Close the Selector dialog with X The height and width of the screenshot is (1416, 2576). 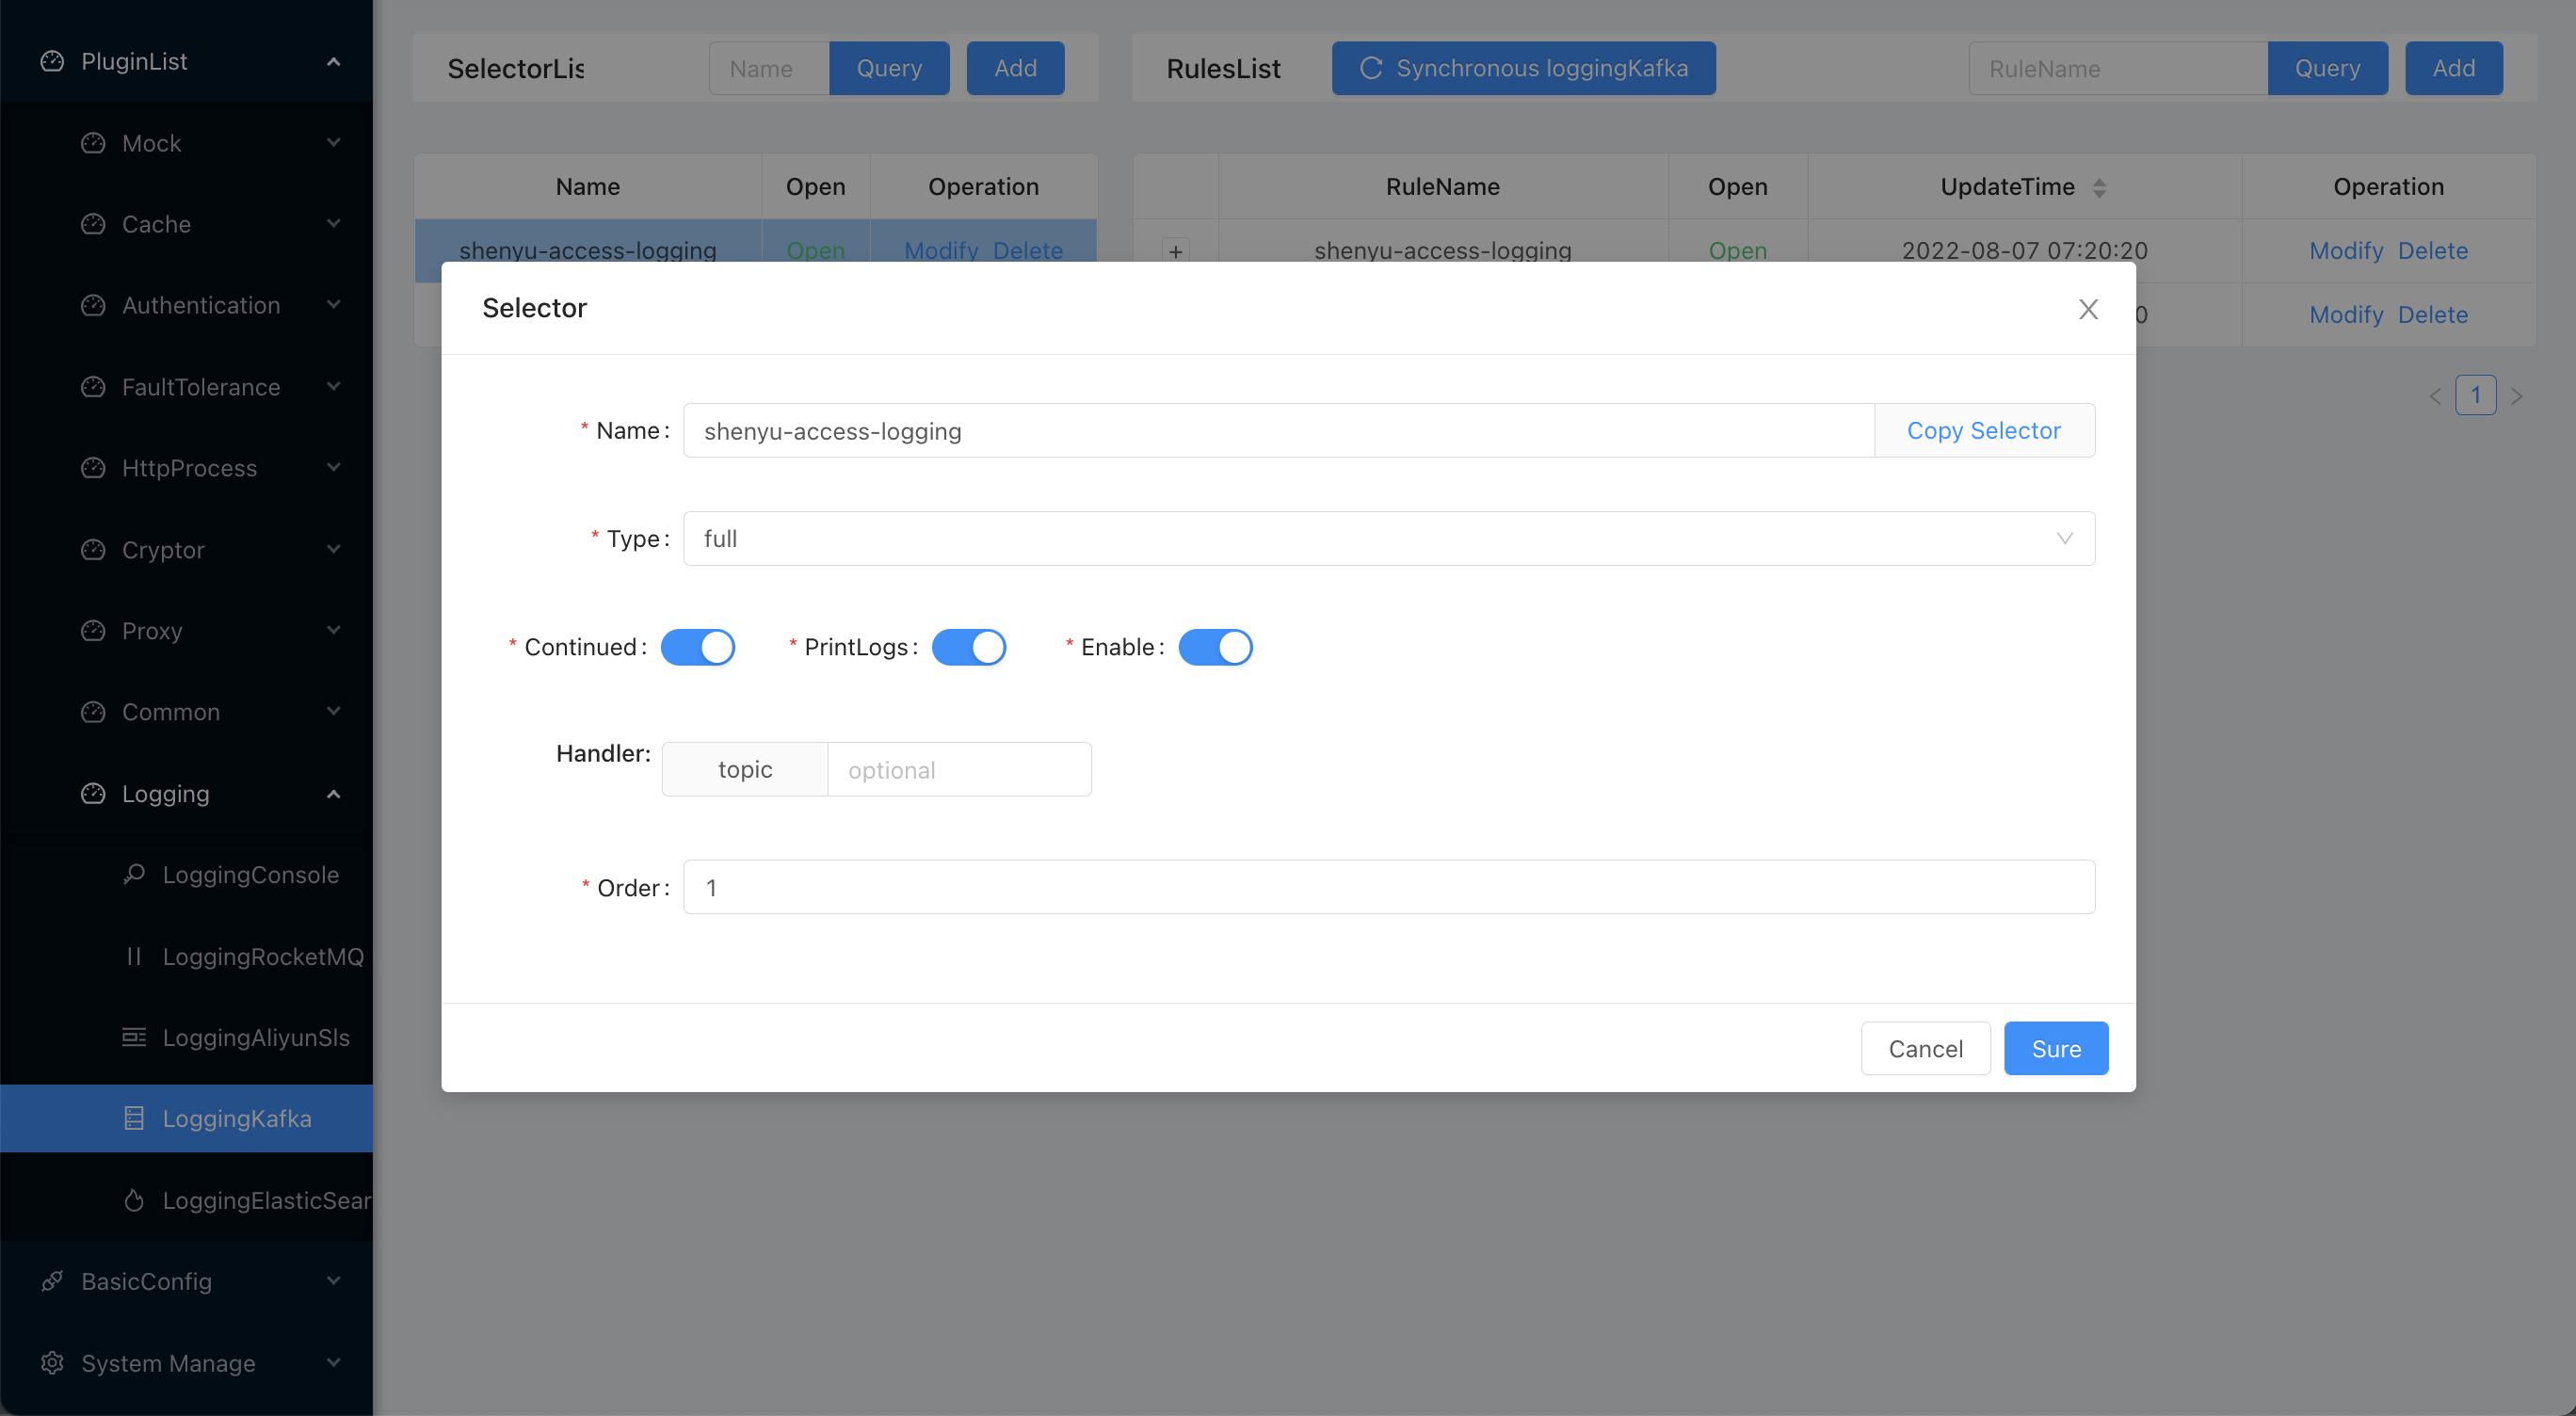2088,309
